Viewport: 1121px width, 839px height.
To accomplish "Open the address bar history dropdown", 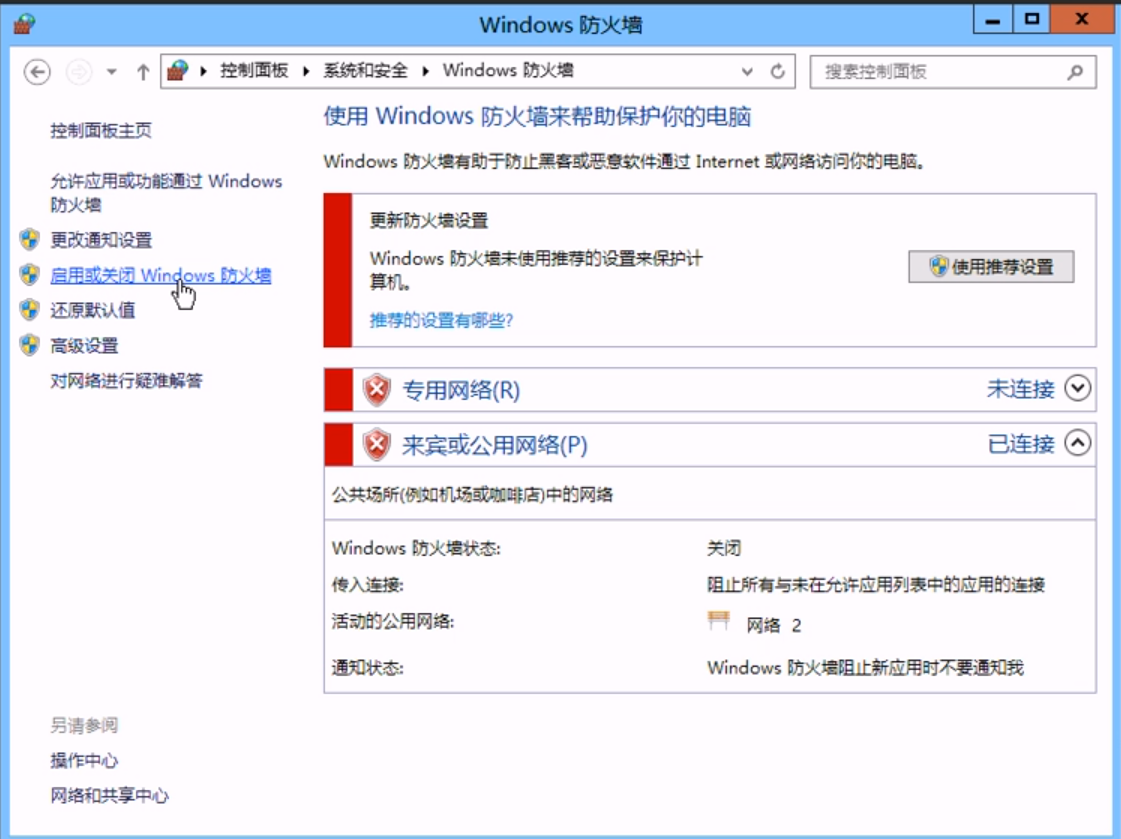I will point(747,71).
